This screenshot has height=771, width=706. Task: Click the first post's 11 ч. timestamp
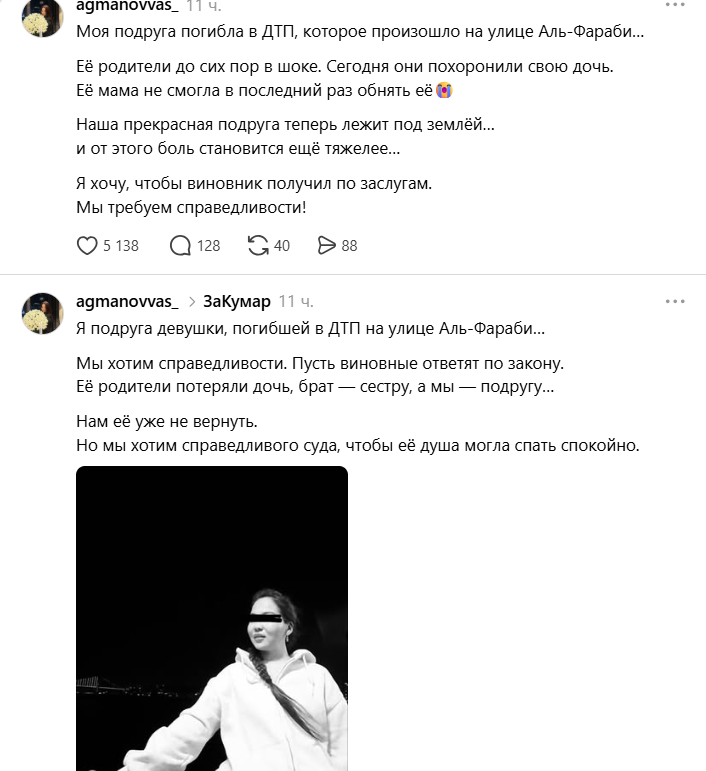[207, 5]
